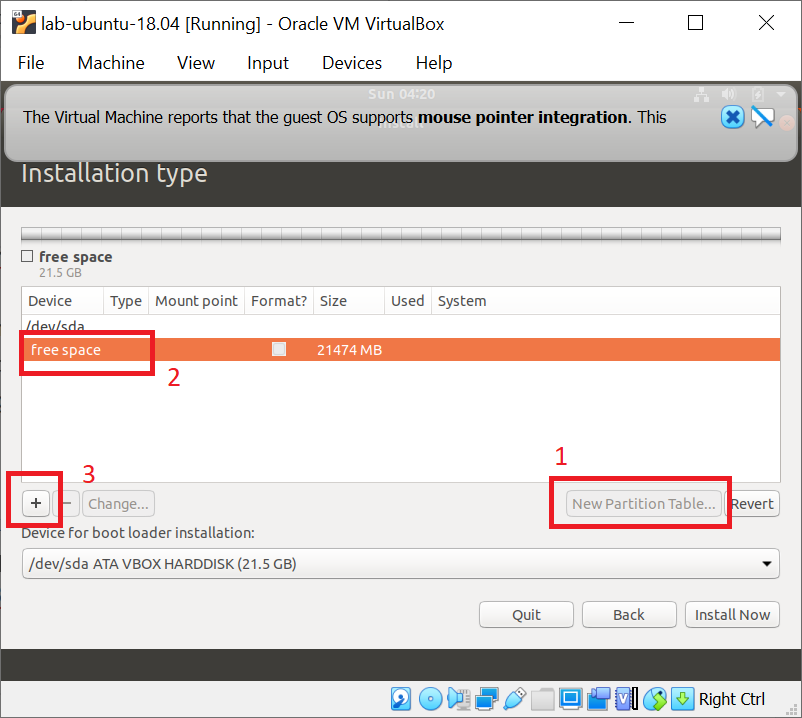The width and height of the screenshot is (802, 718).
Task: Click the free space legend square
Action: click(27, 256)
